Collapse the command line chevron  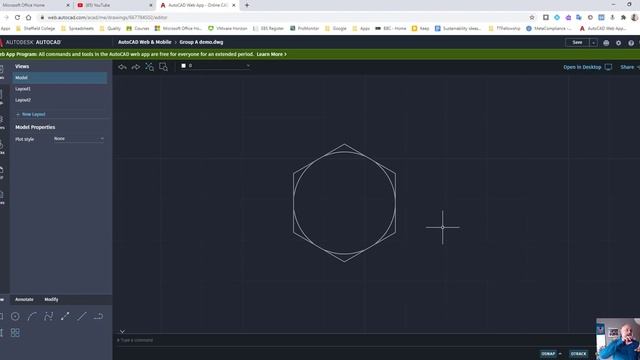[x=122, y=332]
